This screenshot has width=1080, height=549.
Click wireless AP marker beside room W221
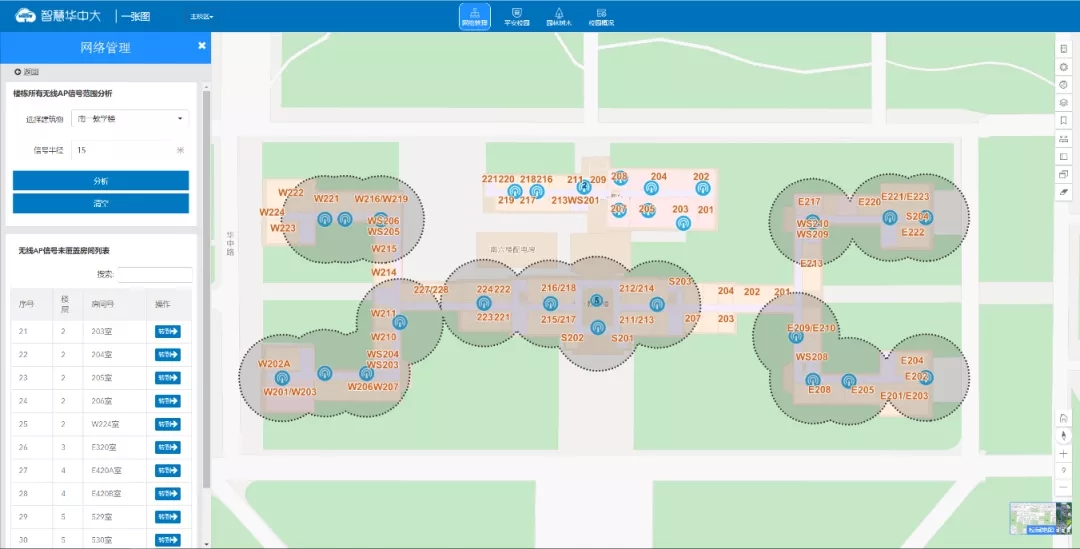324,219
